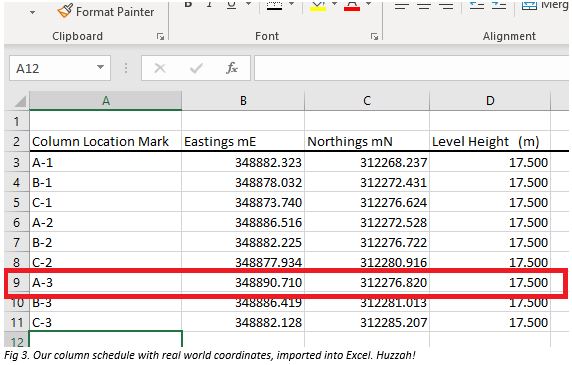
Task: Click the 'Northings mN' header cell
Action: (367, 141)
